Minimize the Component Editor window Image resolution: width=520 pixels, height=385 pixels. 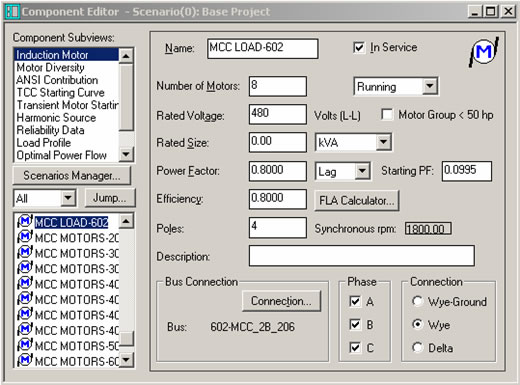(475, 12)
